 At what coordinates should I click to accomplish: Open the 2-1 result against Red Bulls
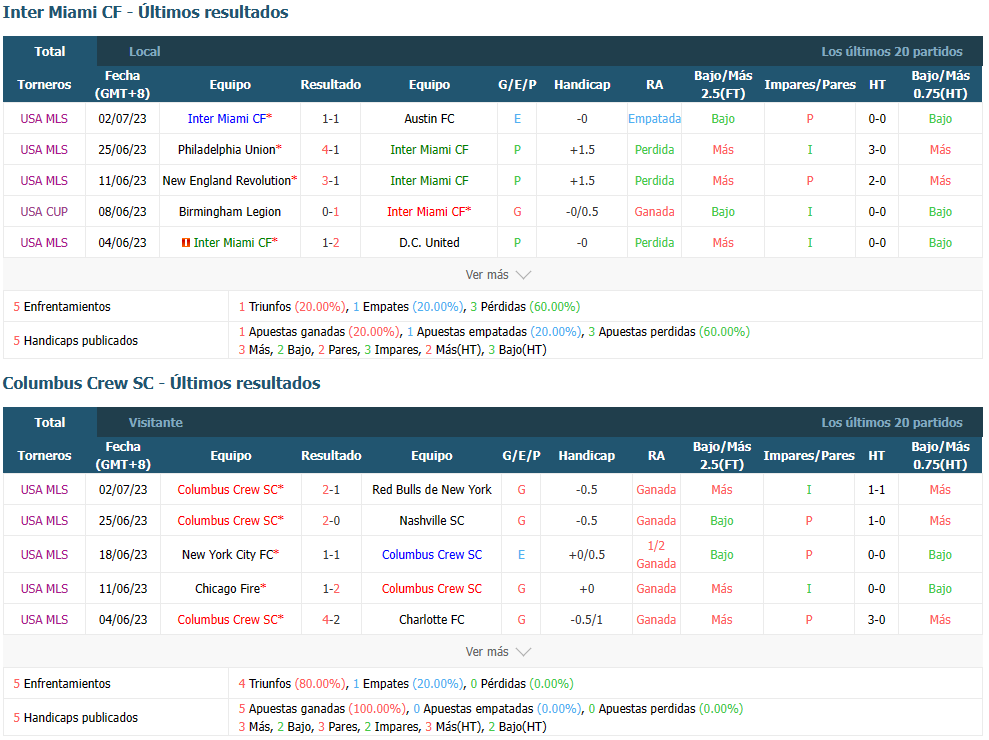point(331,490)
